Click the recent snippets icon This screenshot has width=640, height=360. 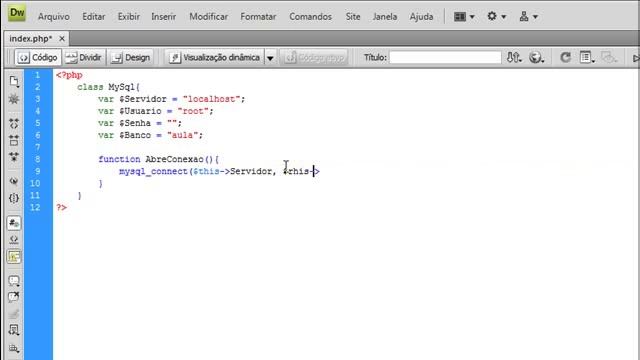coord(14,331)
